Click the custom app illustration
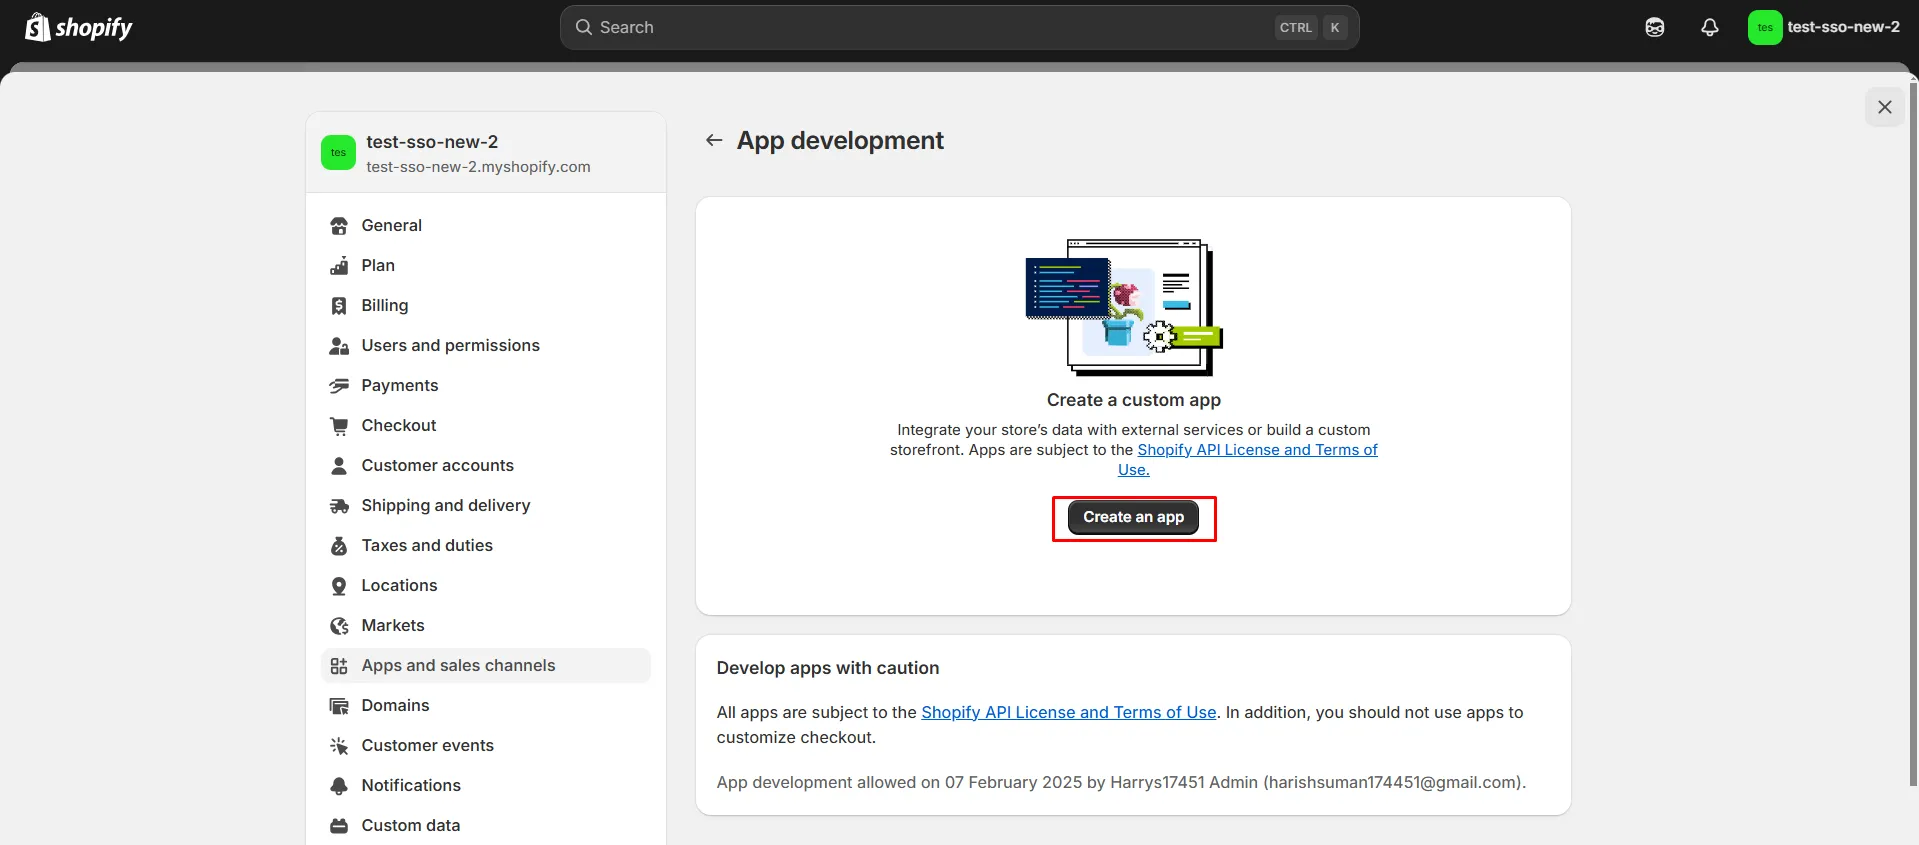Screen dimensions: 1919x845 [1124, 307]
